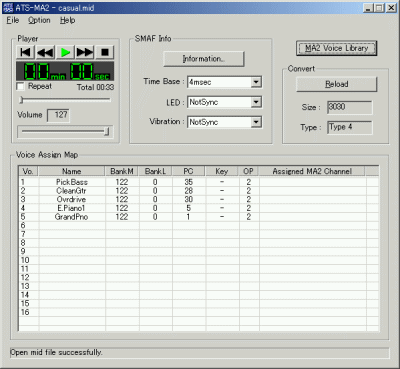The height and width of the screenshot is (369, 400).
Task: Select the Ovrdrive voice row
Action: (x=199, y=199)
